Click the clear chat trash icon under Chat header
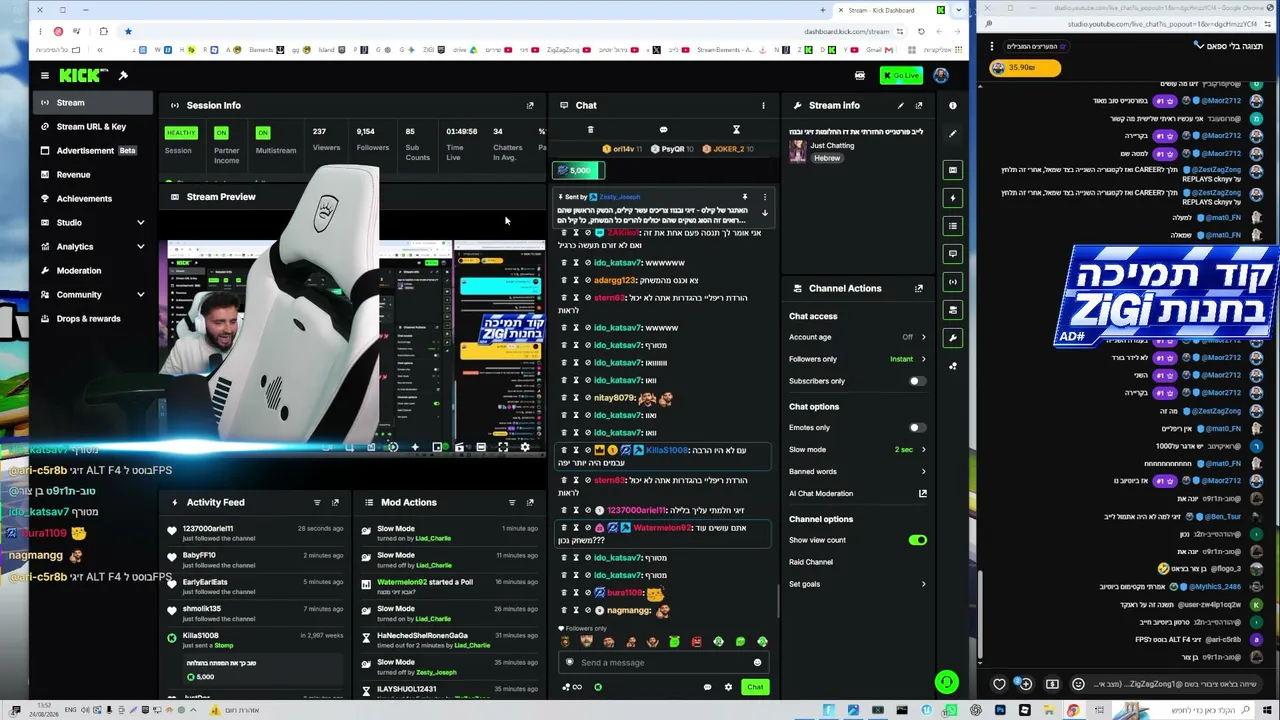Image resolution: width=1280 pixels, height=720 pixels. (x=590, y=130)
